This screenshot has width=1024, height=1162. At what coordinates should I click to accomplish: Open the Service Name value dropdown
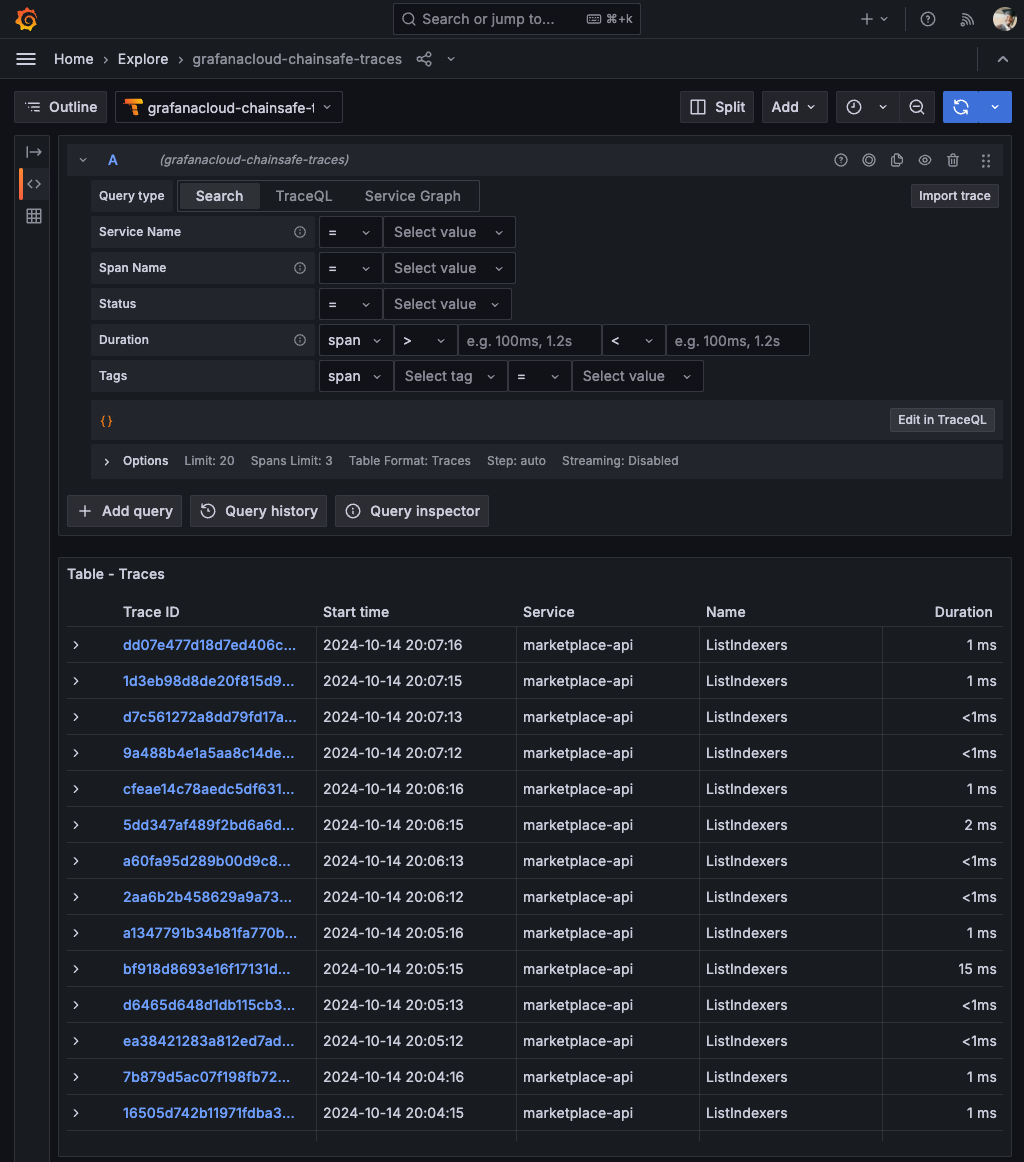click(x=449, y=232)
